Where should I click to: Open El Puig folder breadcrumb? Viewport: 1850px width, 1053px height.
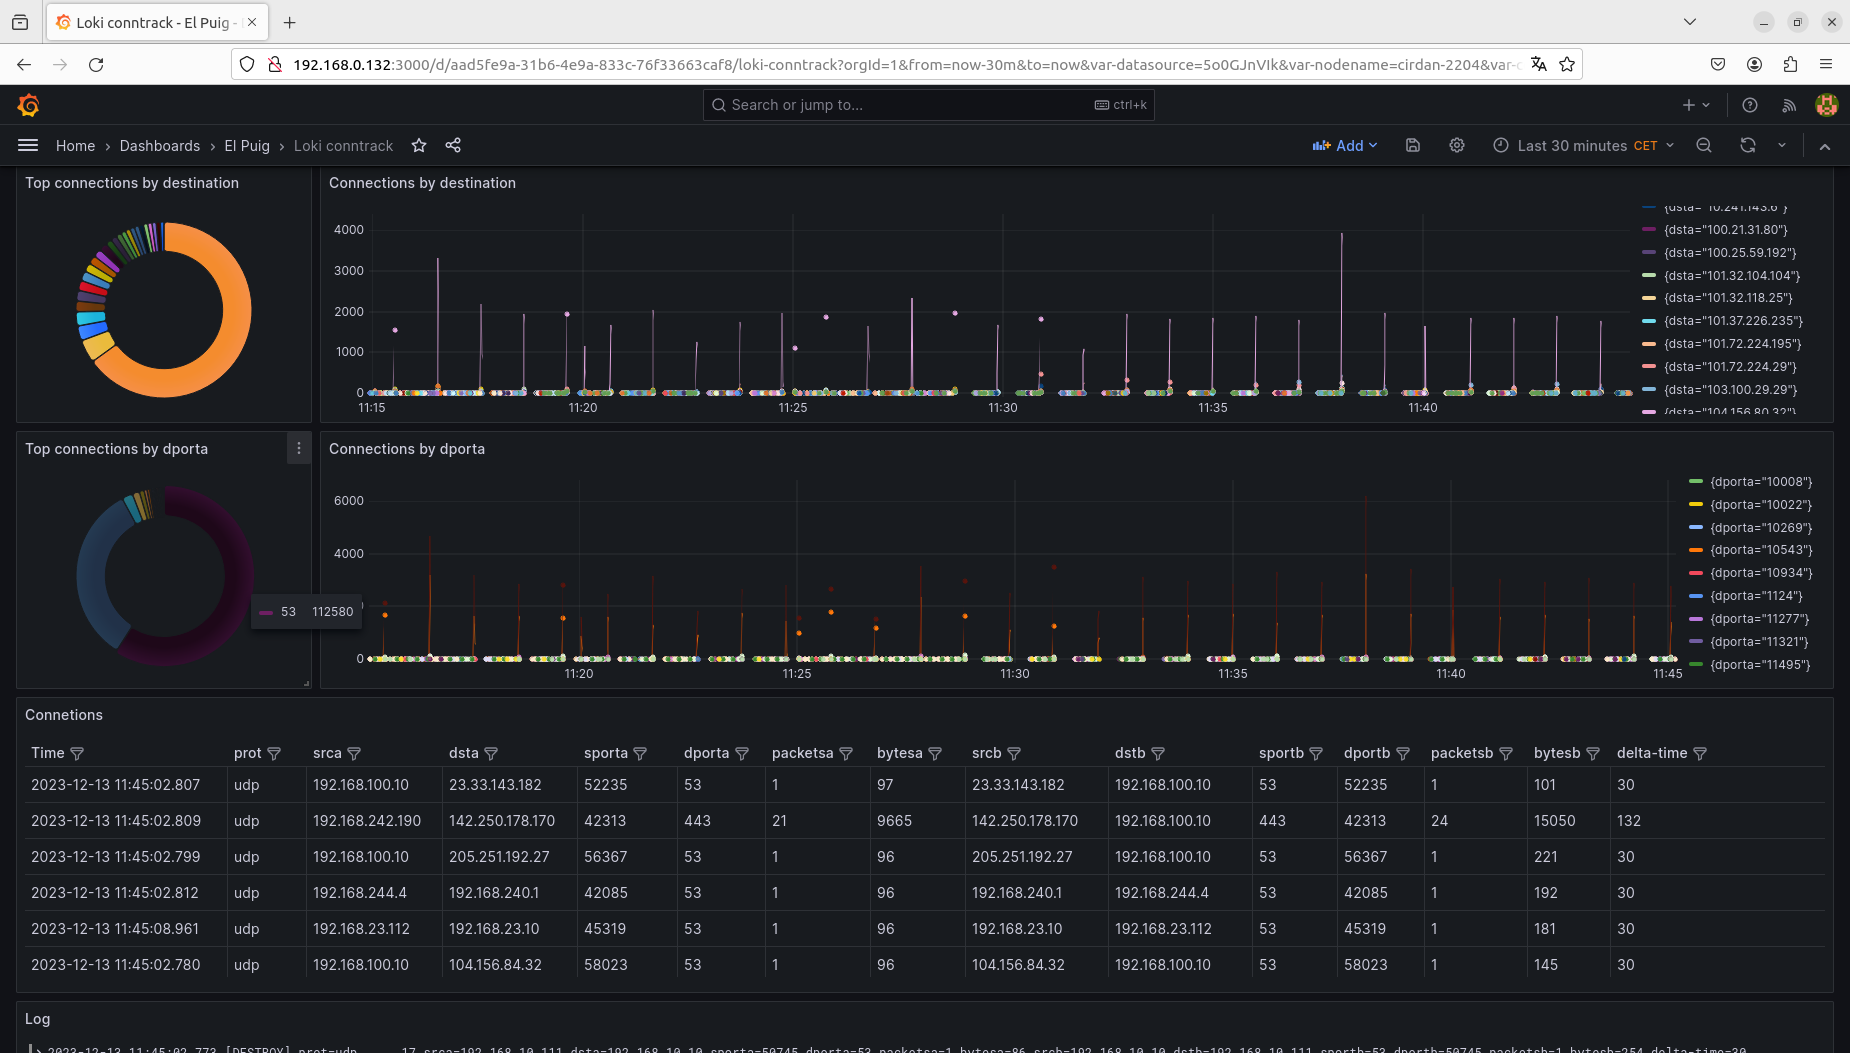coord(247,146)
